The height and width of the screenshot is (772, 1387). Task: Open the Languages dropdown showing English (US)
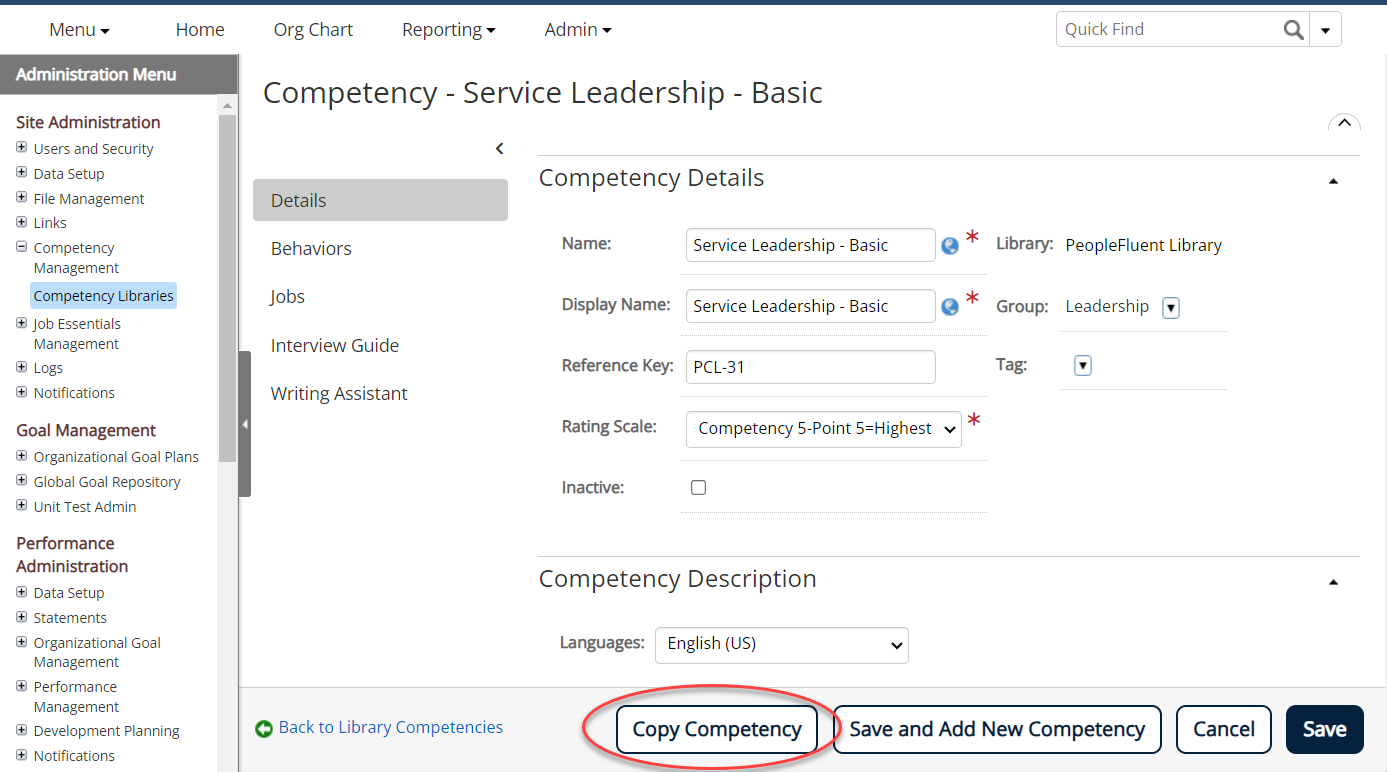(781, 645)
